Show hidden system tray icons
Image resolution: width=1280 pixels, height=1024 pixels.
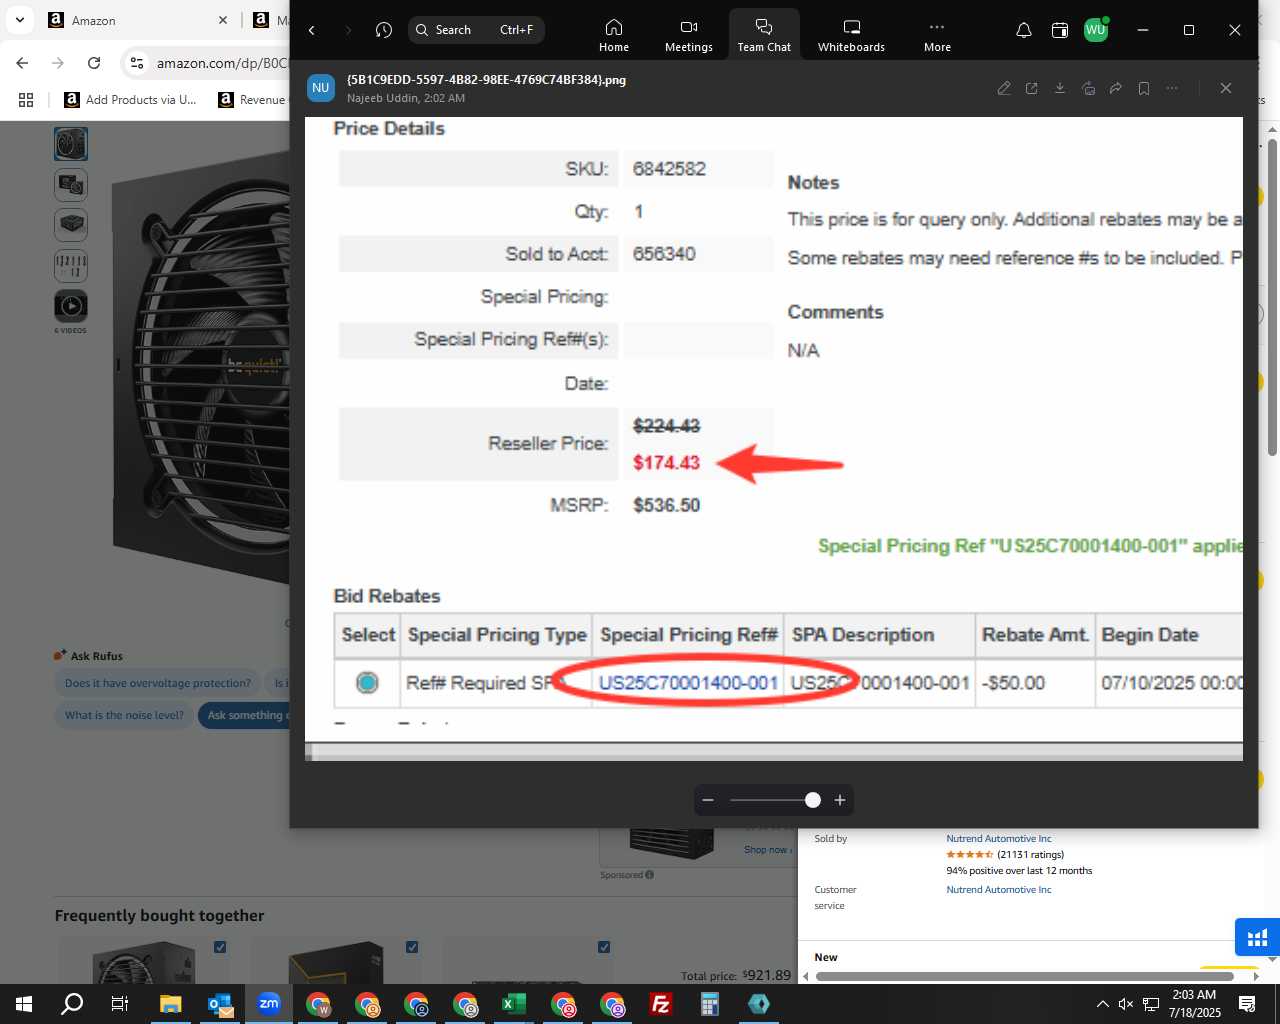click(x=1102, y=1004)
